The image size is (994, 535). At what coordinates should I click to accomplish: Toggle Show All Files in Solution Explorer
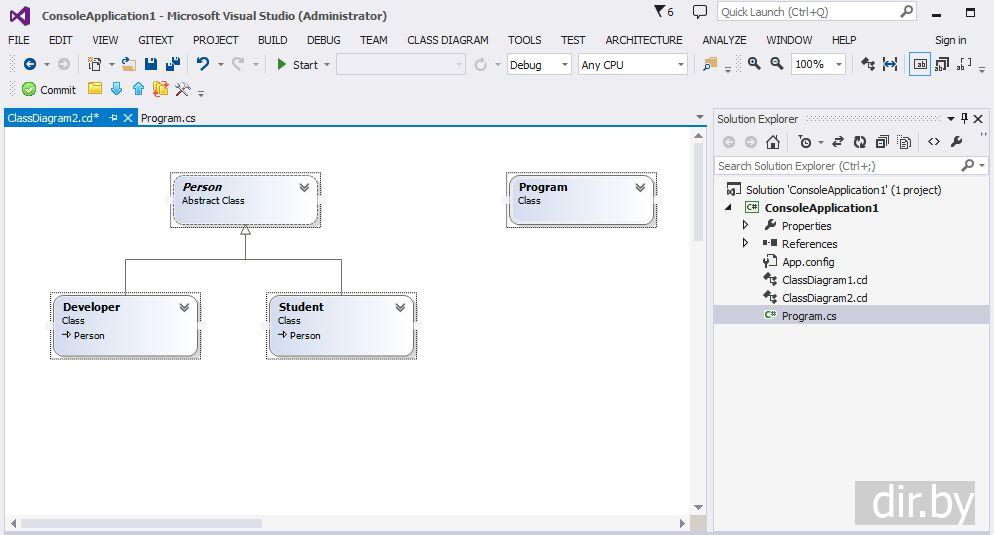pos(903,142)
